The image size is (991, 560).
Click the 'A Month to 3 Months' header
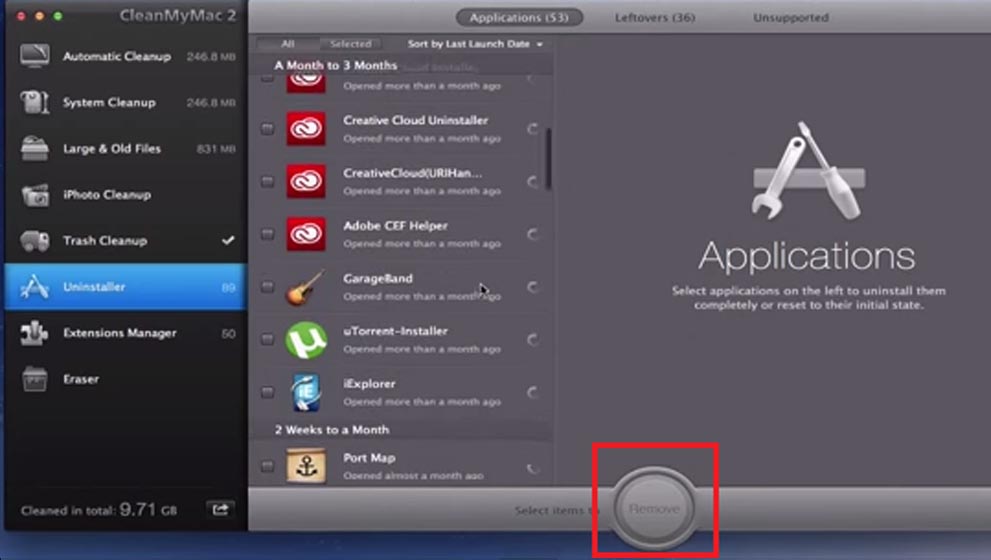pos(336,65)
